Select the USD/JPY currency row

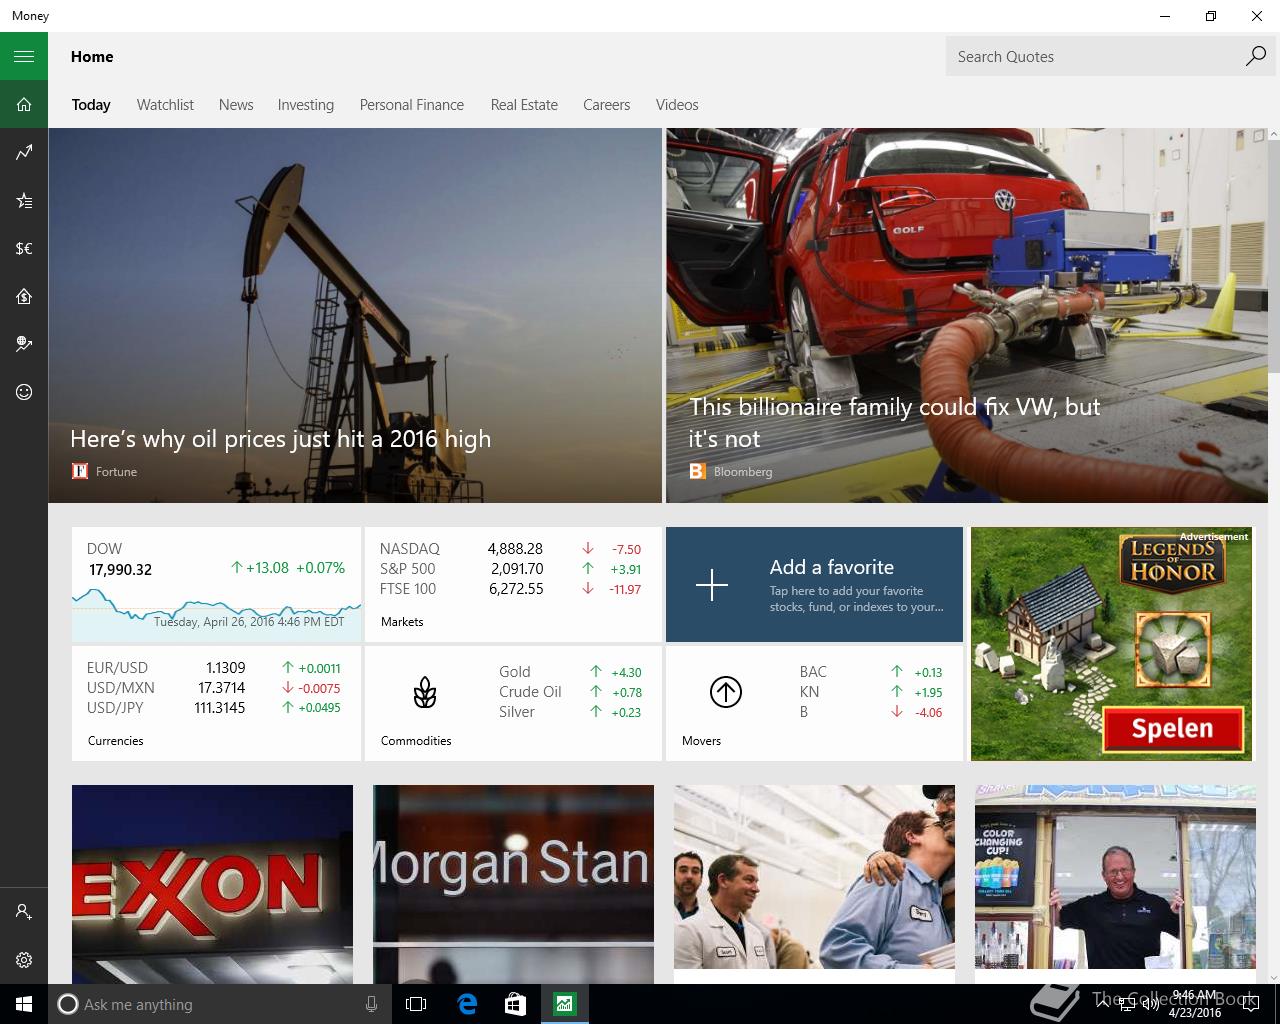214,708
